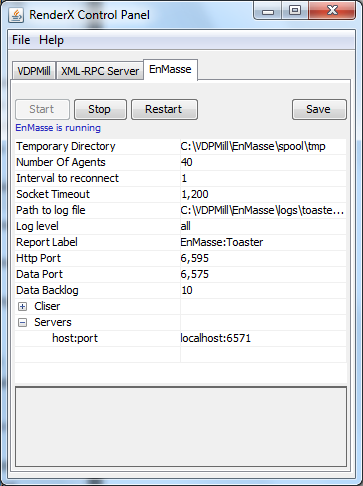
Task: Restart the EnMasse service
Action: point(164,109)
